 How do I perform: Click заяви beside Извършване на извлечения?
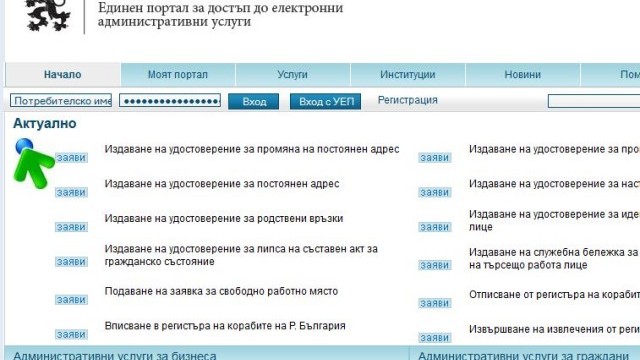435,338
